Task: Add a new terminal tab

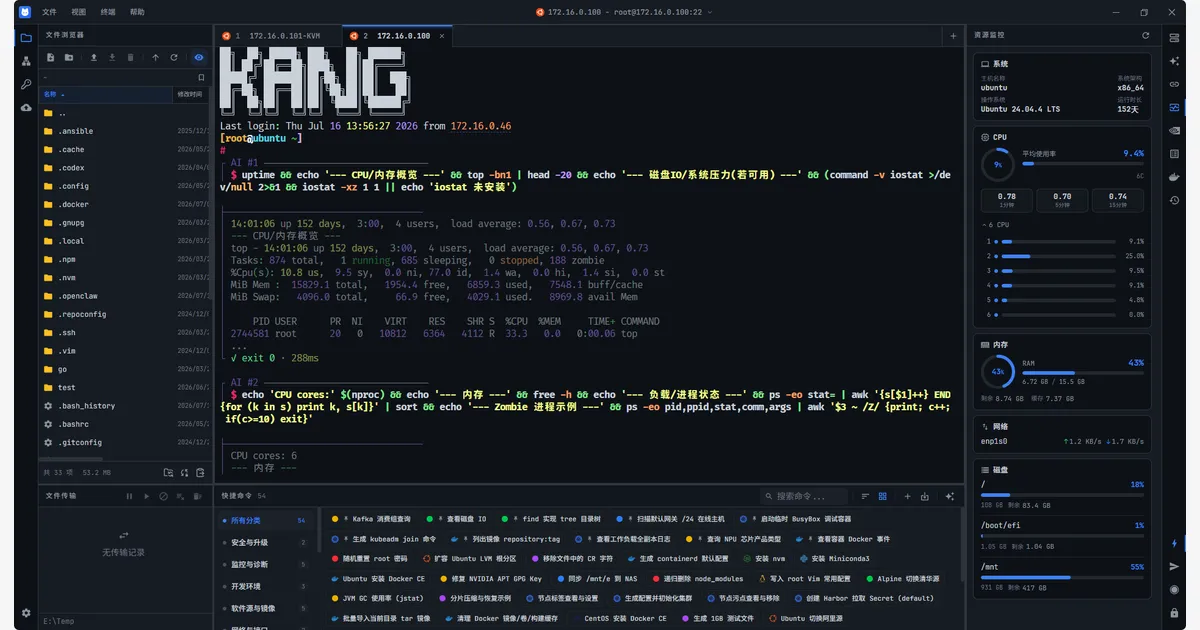Action: pyautogui.click(x=953, y=35)
